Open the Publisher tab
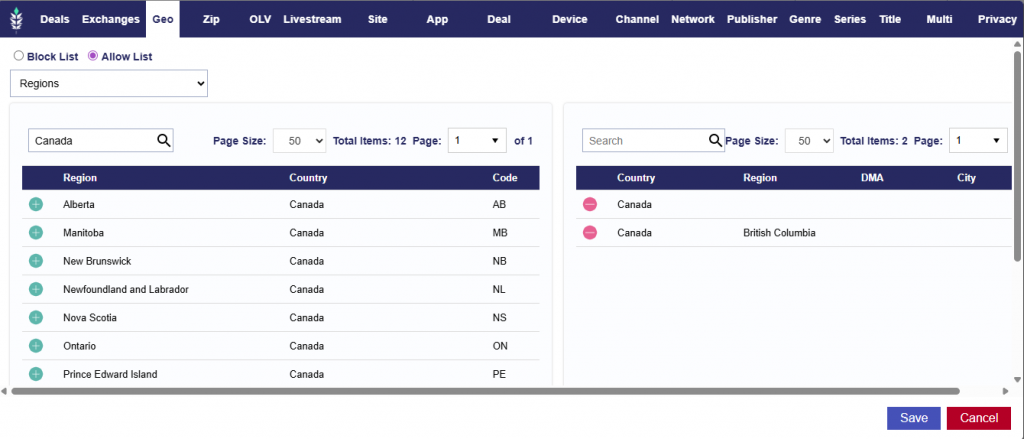Viewport: 1024px width, 439px height. coord(751,19)
